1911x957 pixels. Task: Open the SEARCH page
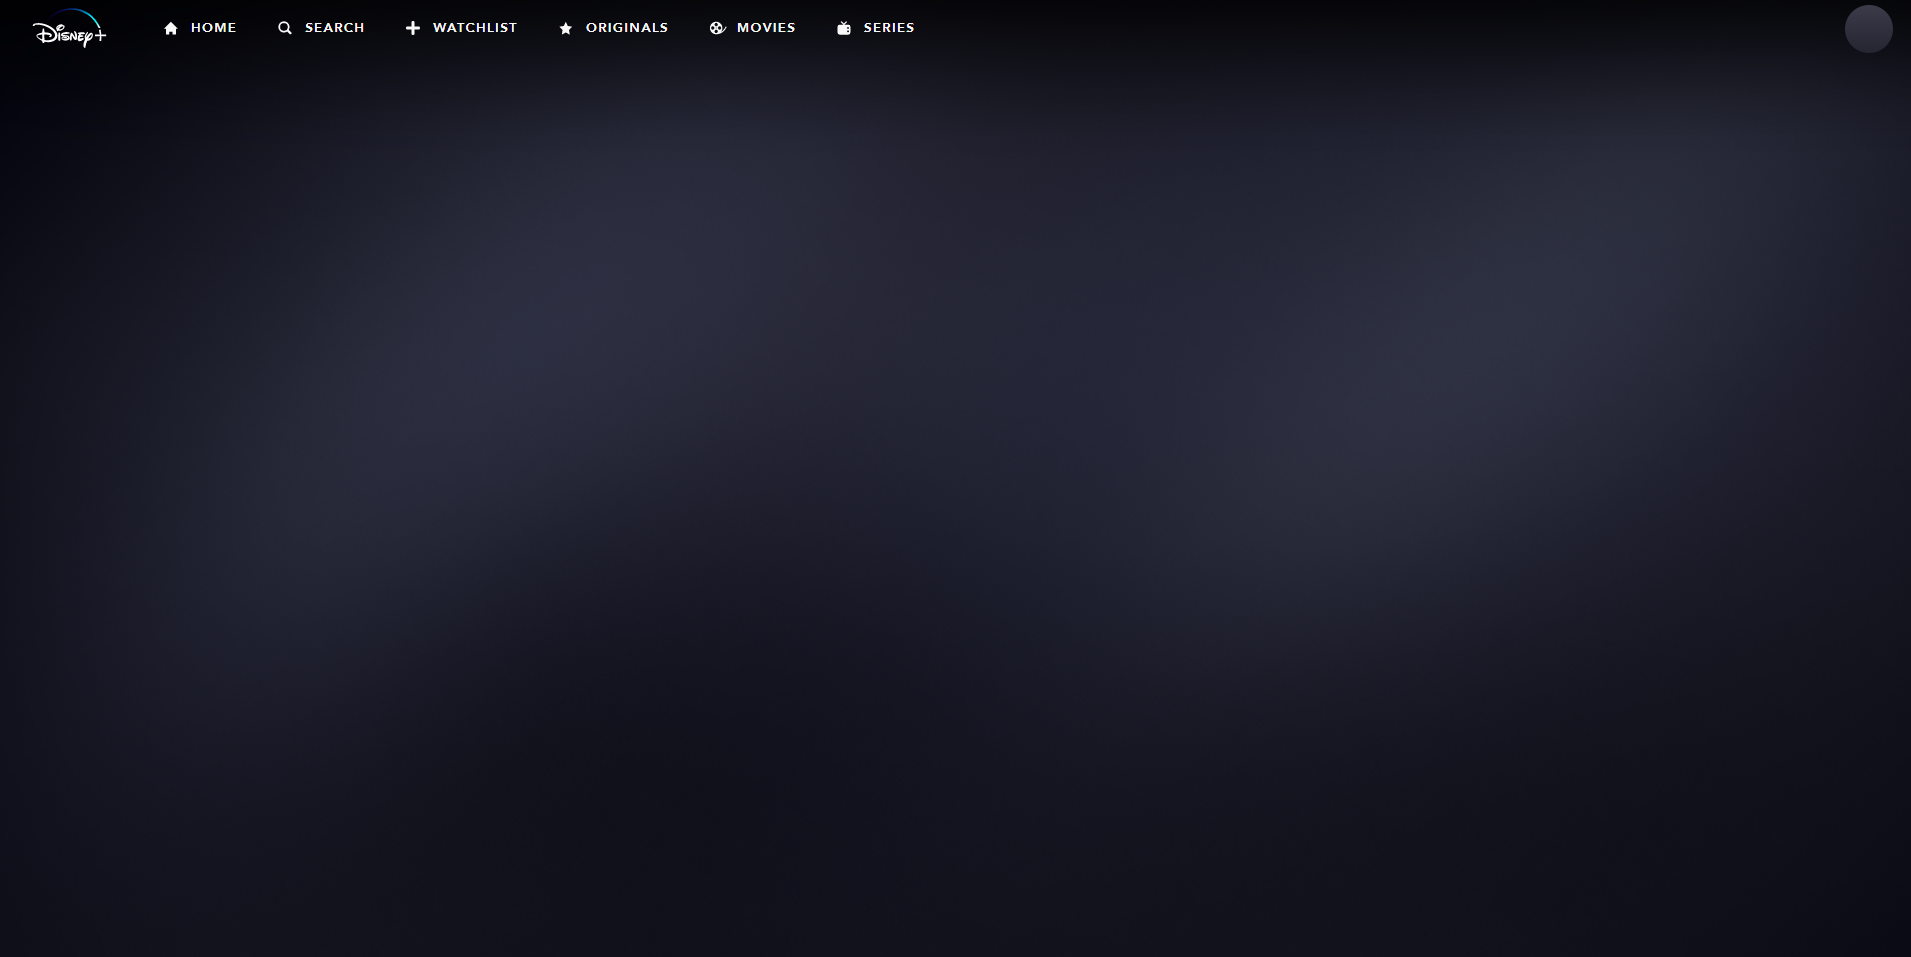click(x=333, y=27)
